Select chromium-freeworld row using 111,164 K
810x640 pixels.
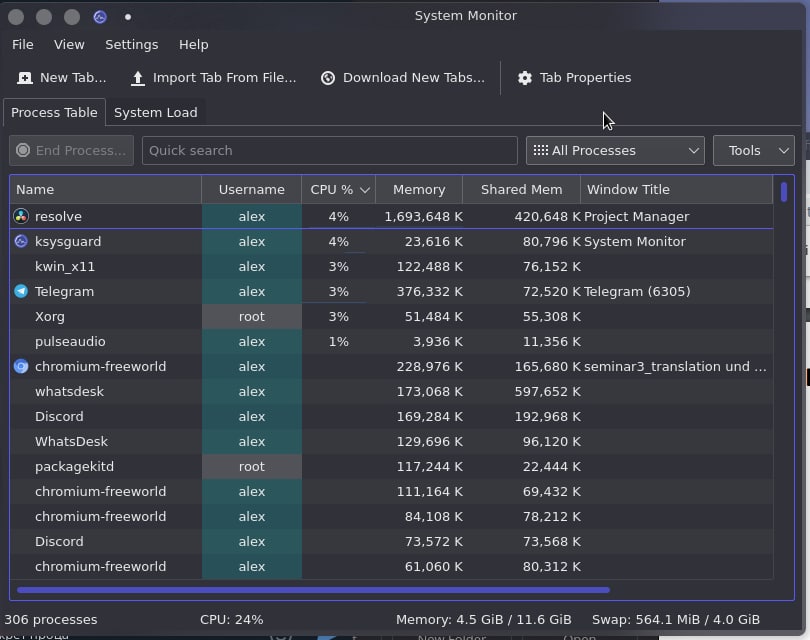(x=392, y=491)
